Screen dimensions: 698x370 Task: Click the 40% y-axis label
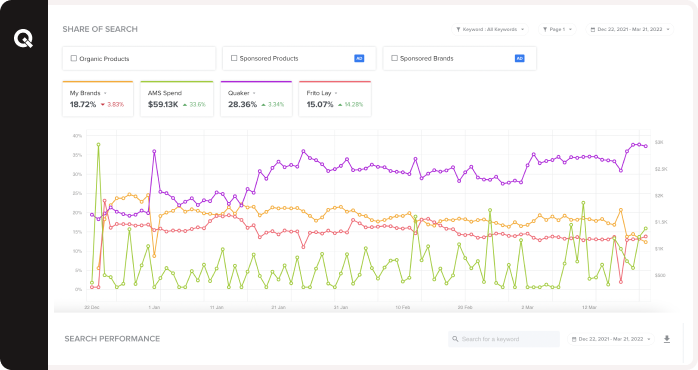pyautogui.click(x=77, y=136)
